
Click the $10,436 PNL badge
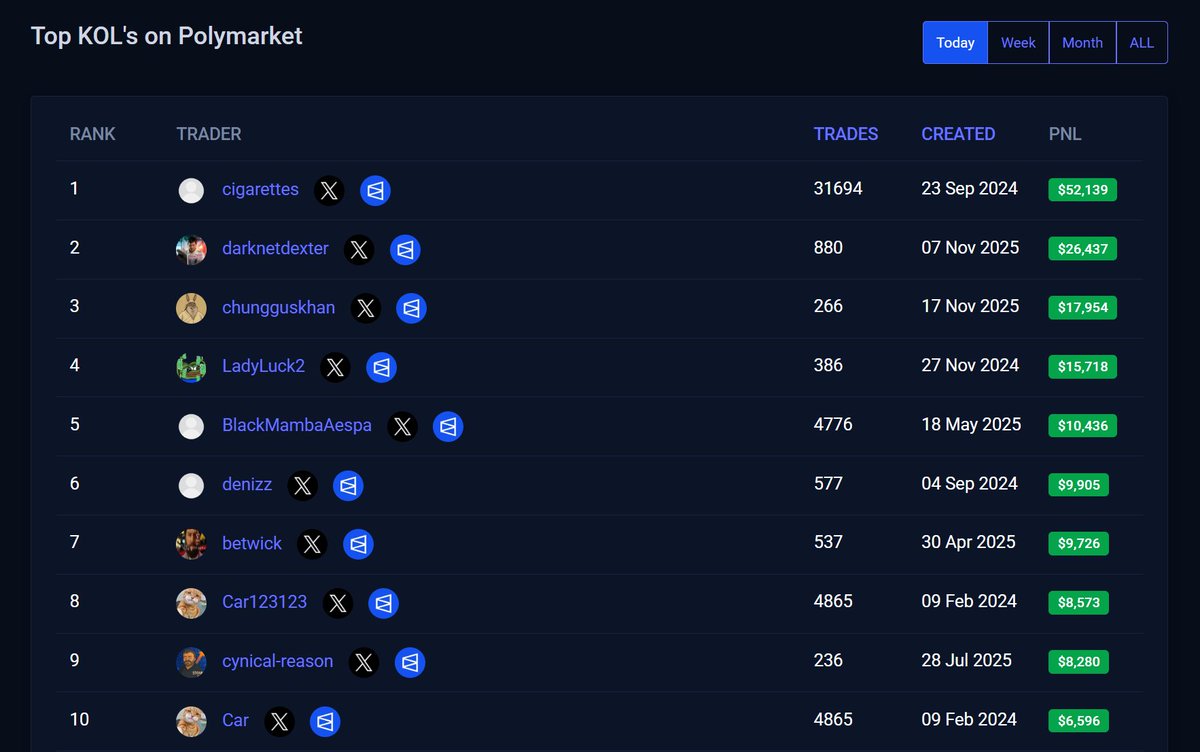[1082, 426]
